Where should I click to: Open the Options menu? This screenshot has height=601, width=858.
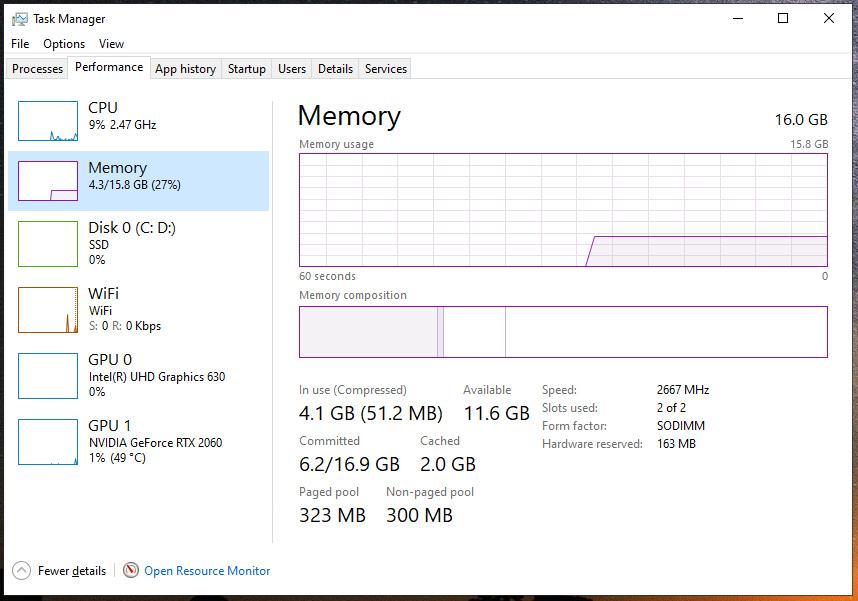[x=64, y=44]
